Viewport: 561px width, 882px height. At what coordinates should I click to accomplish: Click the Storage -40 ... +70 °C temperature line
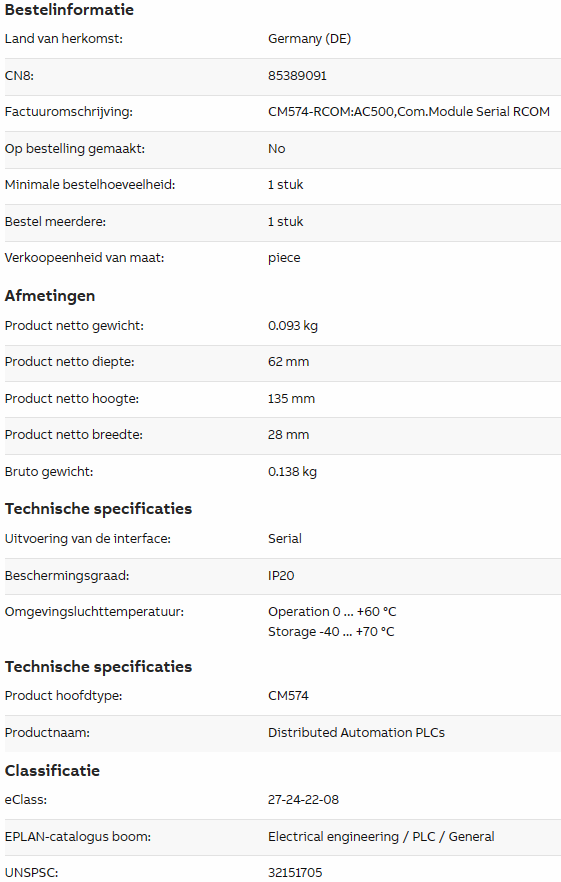331,632
